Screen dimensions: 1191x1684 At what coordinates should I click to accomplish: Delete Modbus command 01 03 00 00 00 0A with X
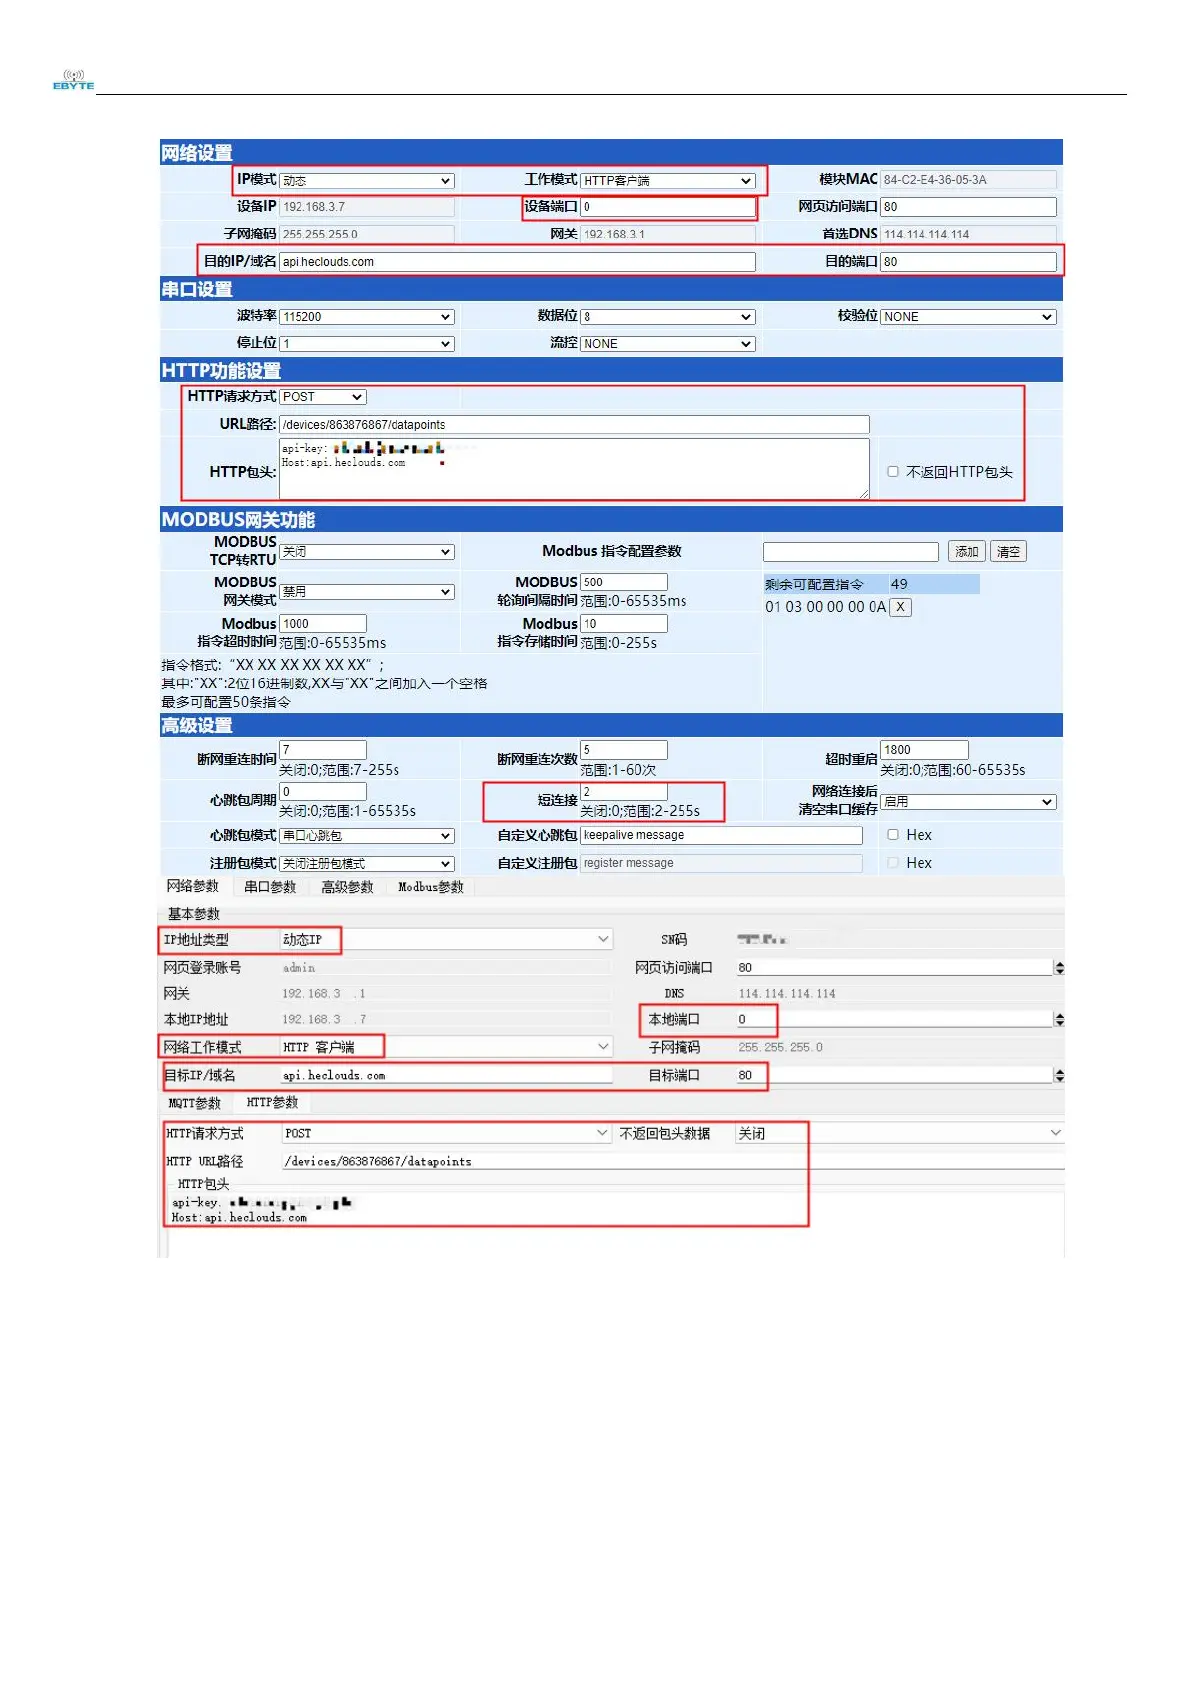pyautogui.click(x=901, y=607)
